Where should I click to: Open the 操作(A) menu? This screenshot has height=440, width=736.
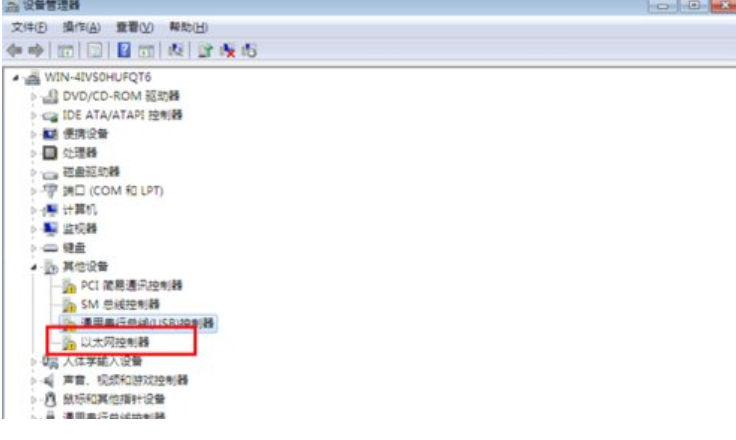[x=82, y=27]
